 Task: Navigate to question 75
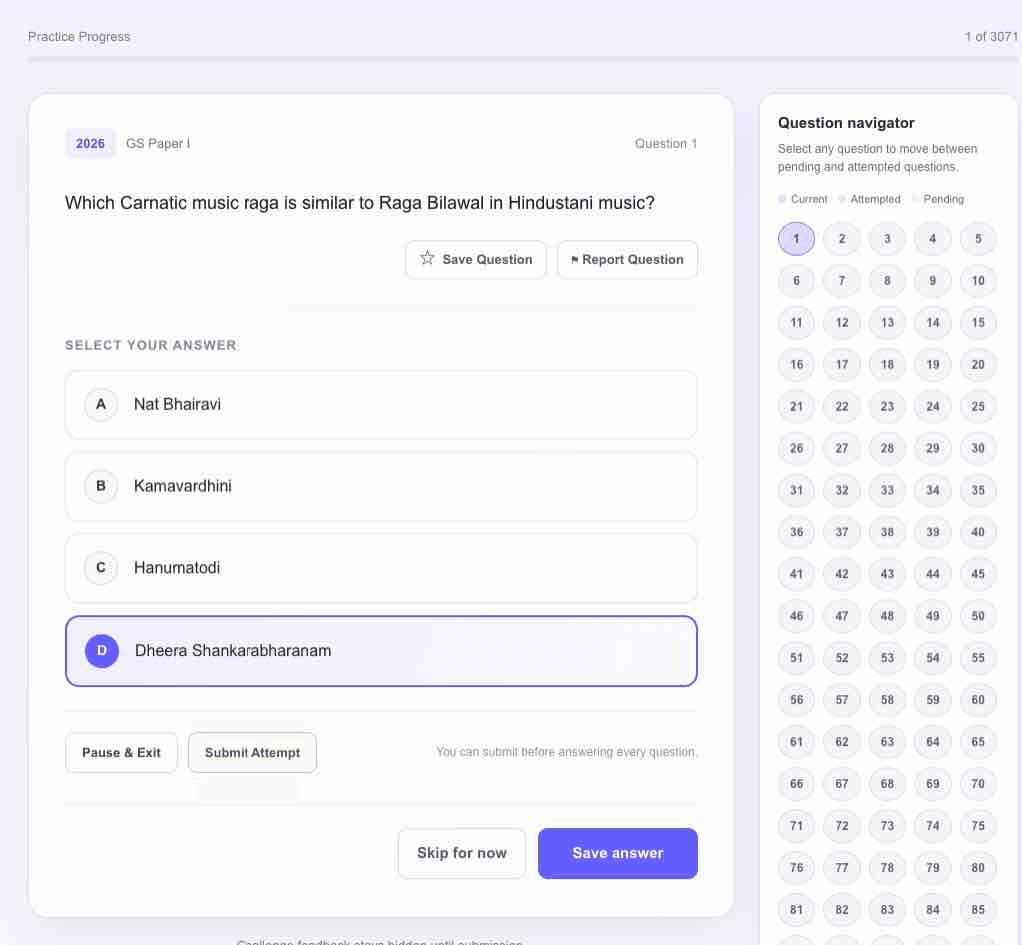978,826
